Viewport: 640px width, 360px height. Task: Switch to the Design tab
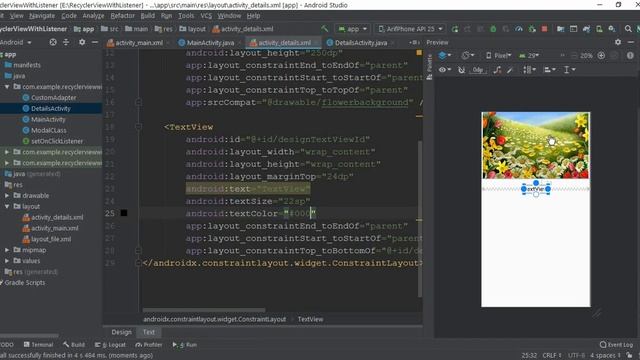(x=121, y=332)
